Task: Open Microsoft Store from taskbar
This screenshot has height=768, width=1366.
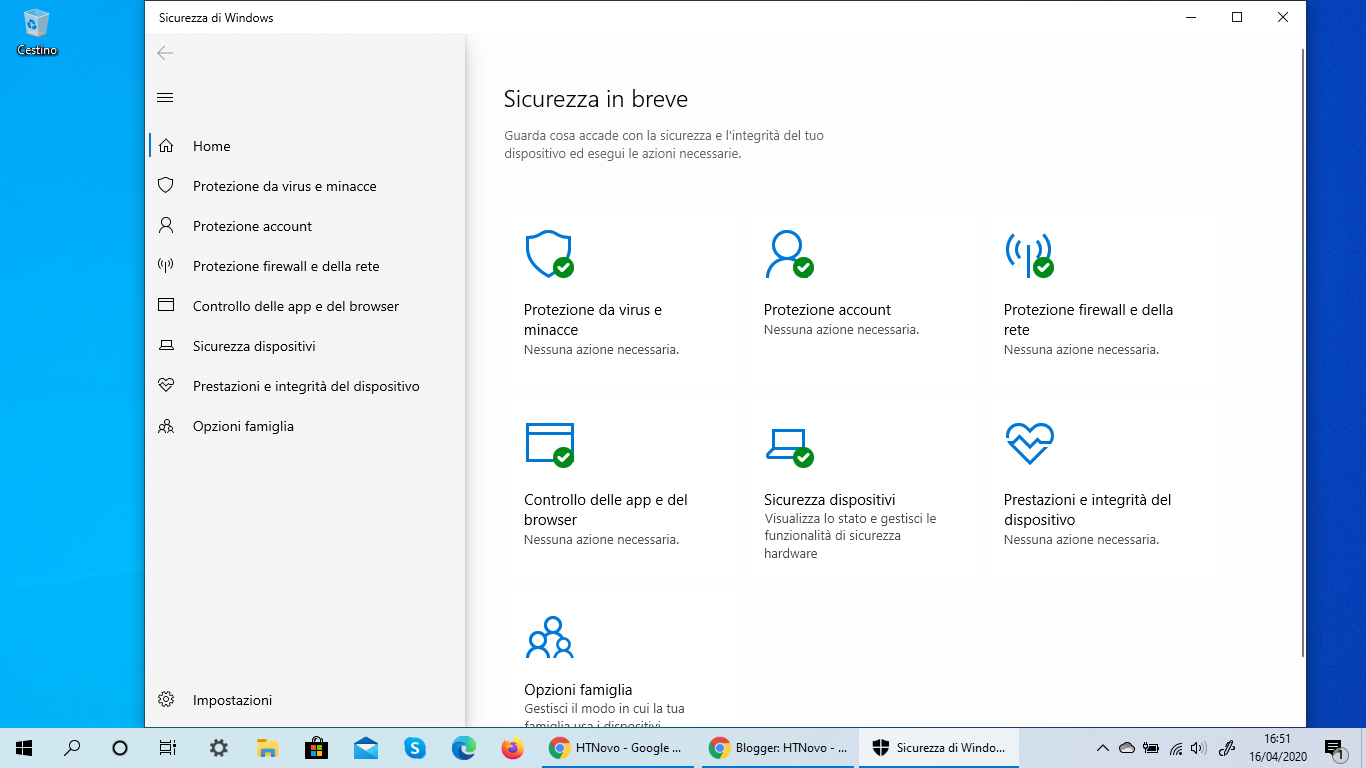Action: click(316, 748)
